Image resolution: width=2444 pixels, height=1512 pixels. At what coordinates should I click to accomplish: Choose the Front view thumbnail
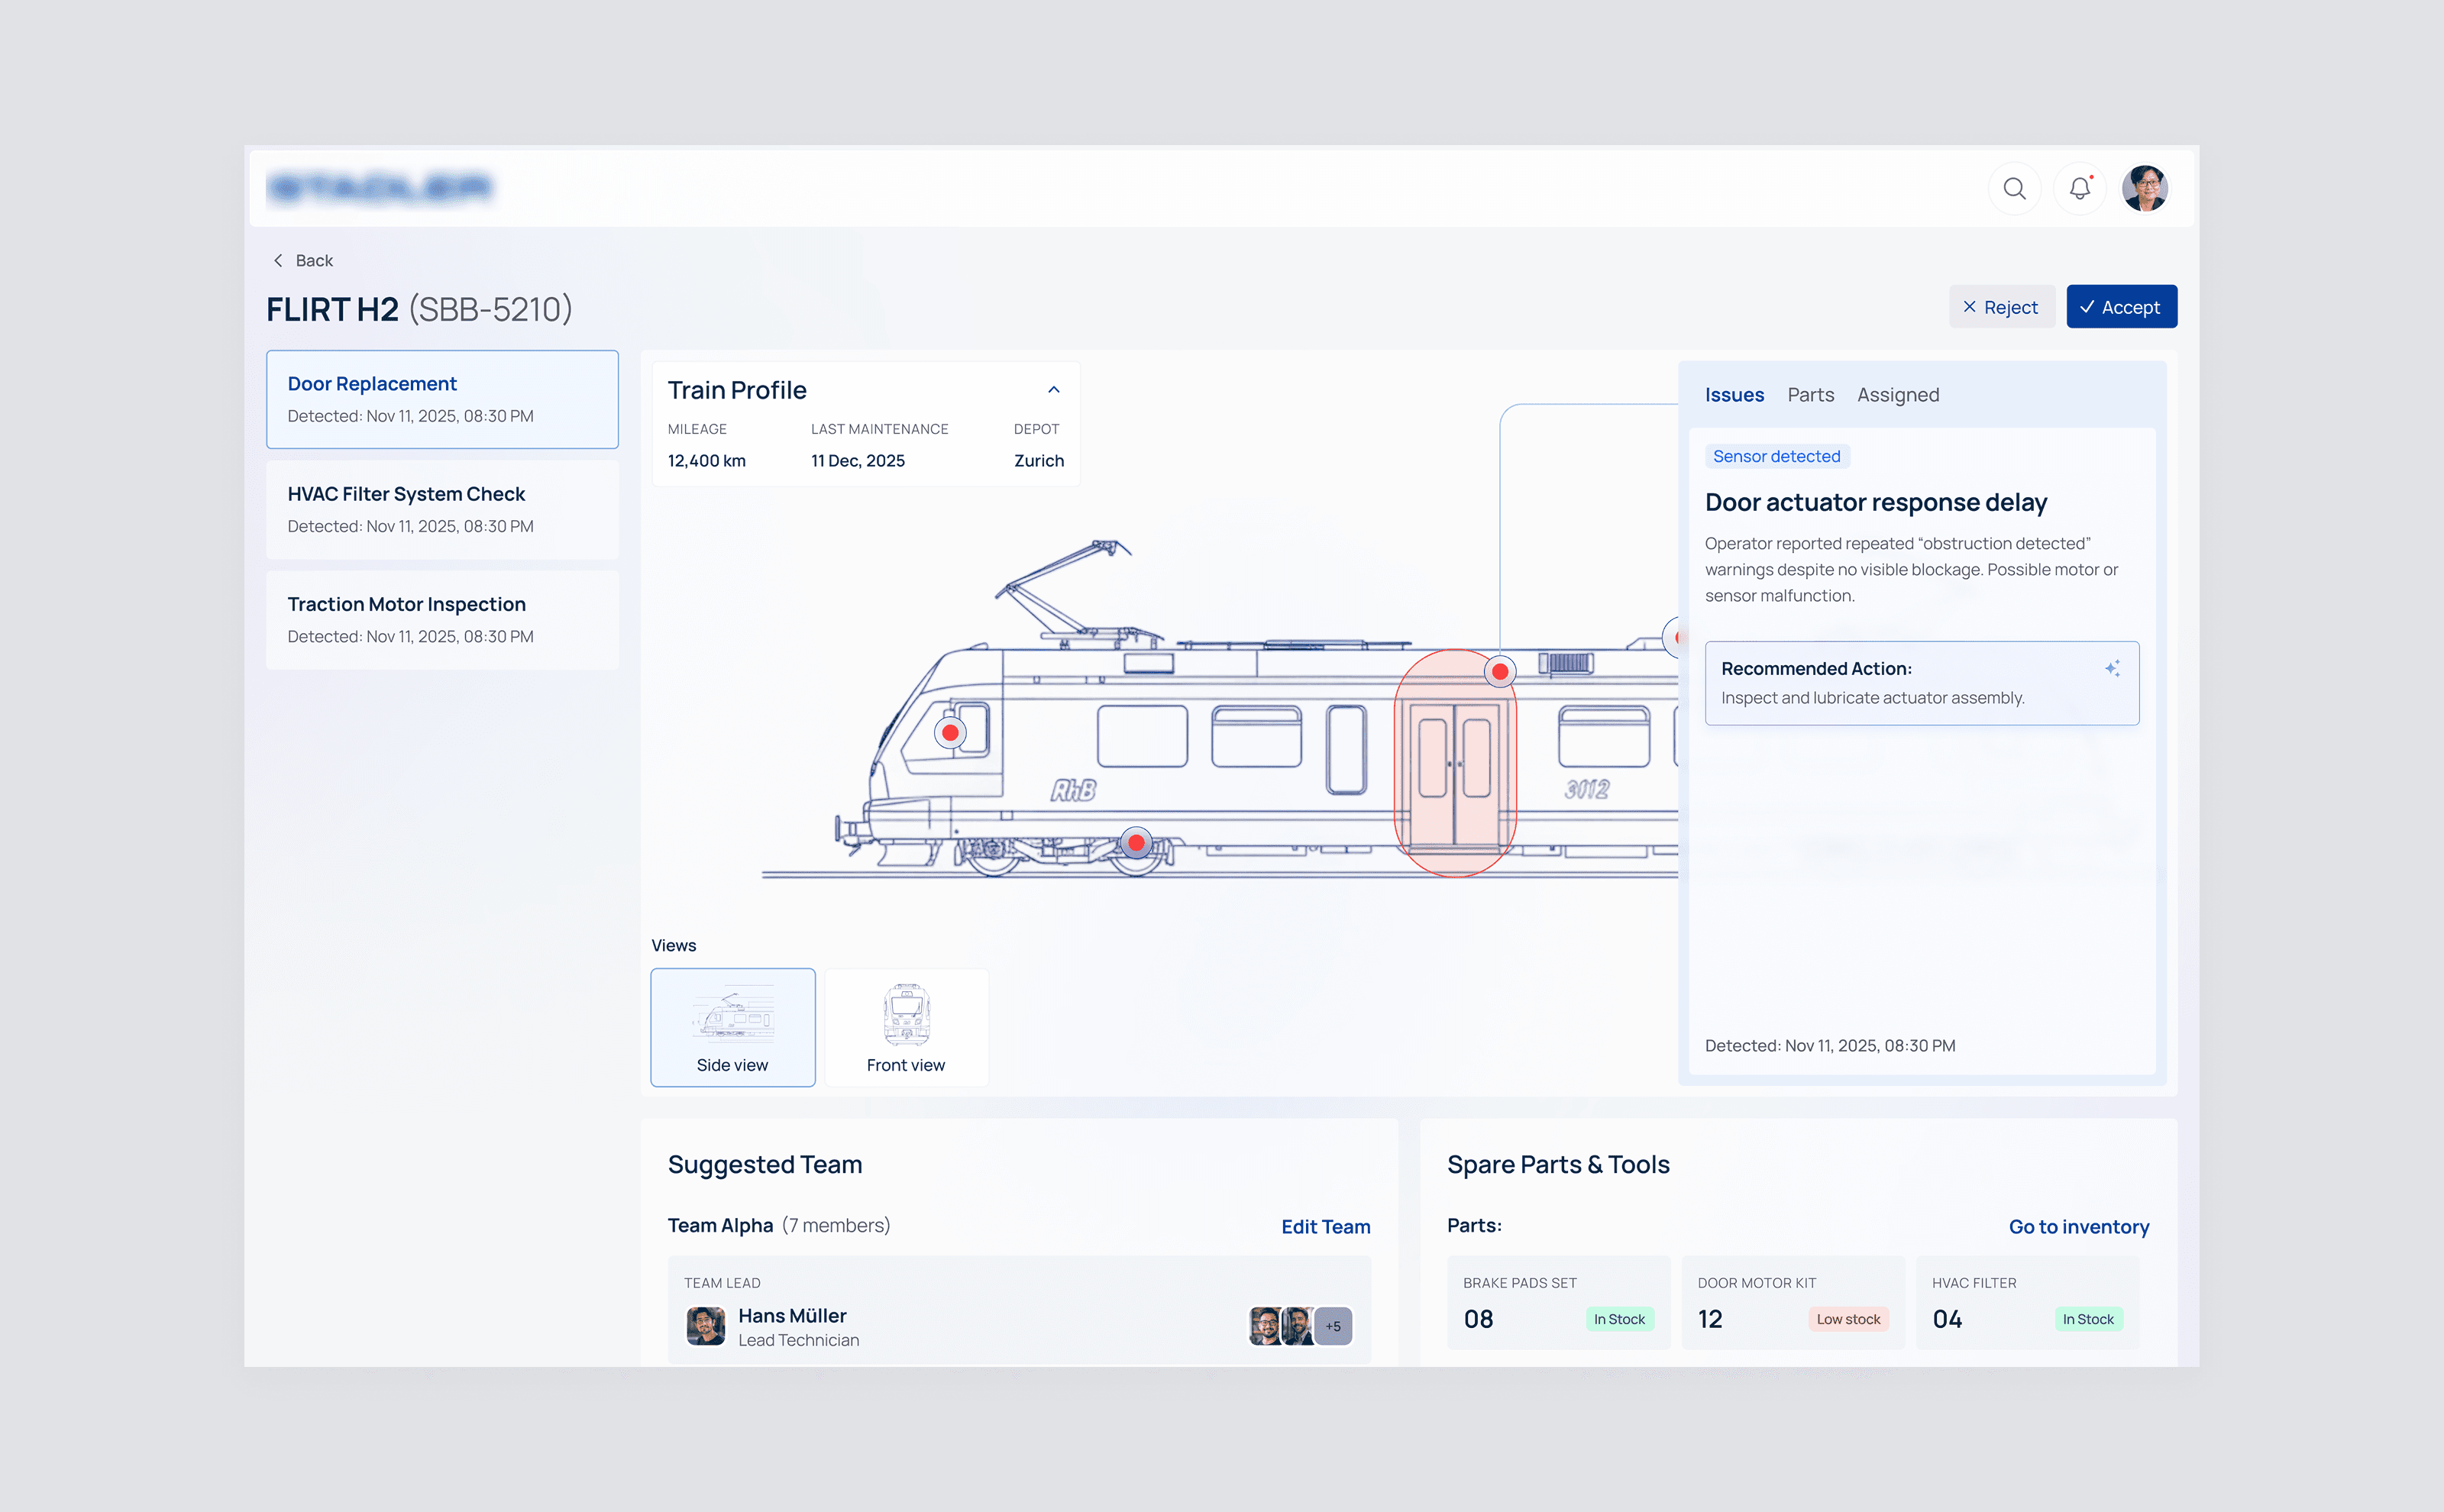click(906, 1027)
